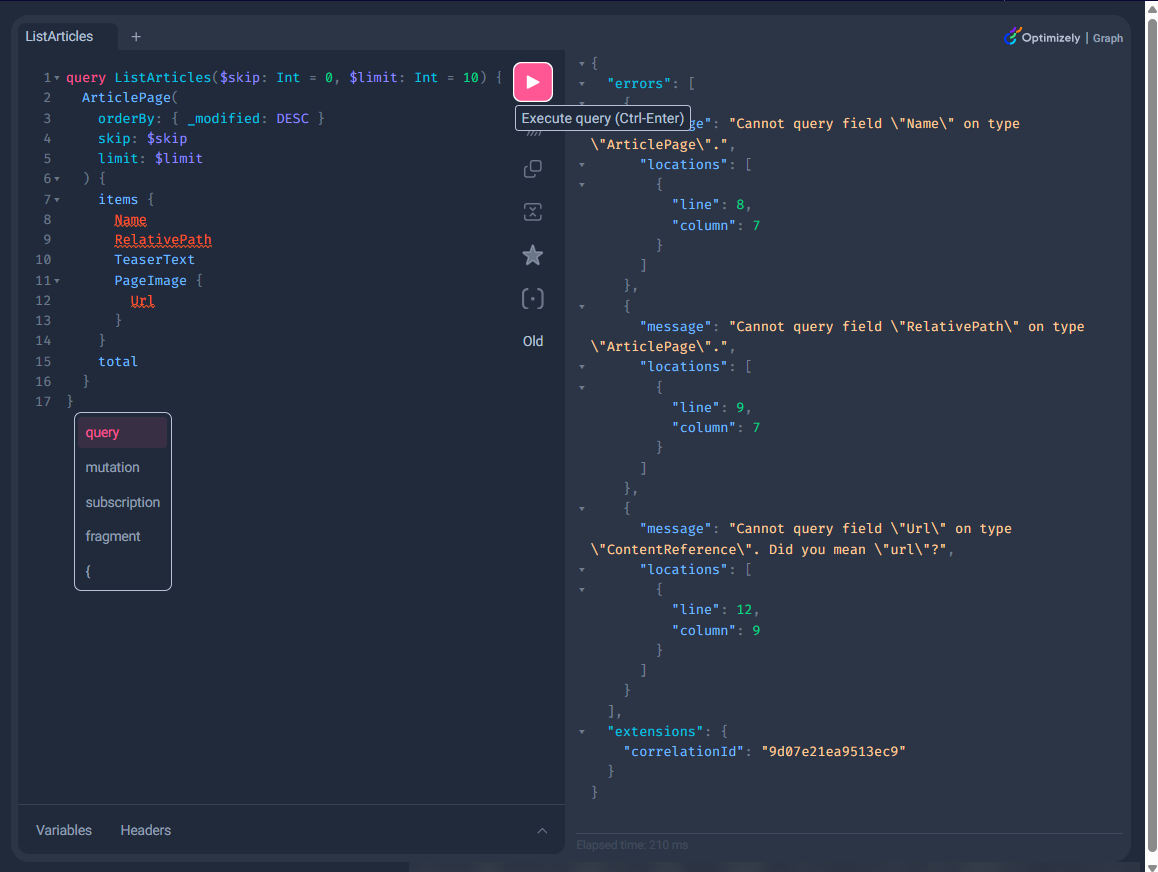This screenshot has height=872, width=1158.
Task: Fold the query at line 1 arrow
Action: tap(57, 78)
